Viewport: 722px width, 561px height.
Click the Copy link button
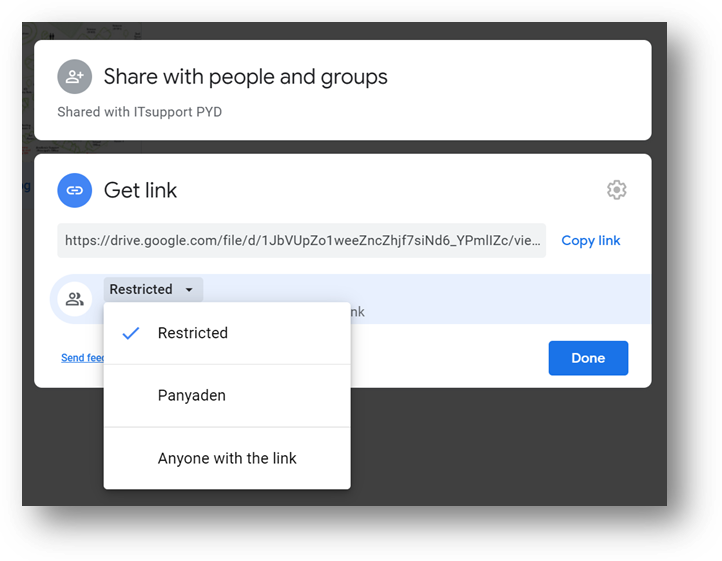tap(591, 240)
